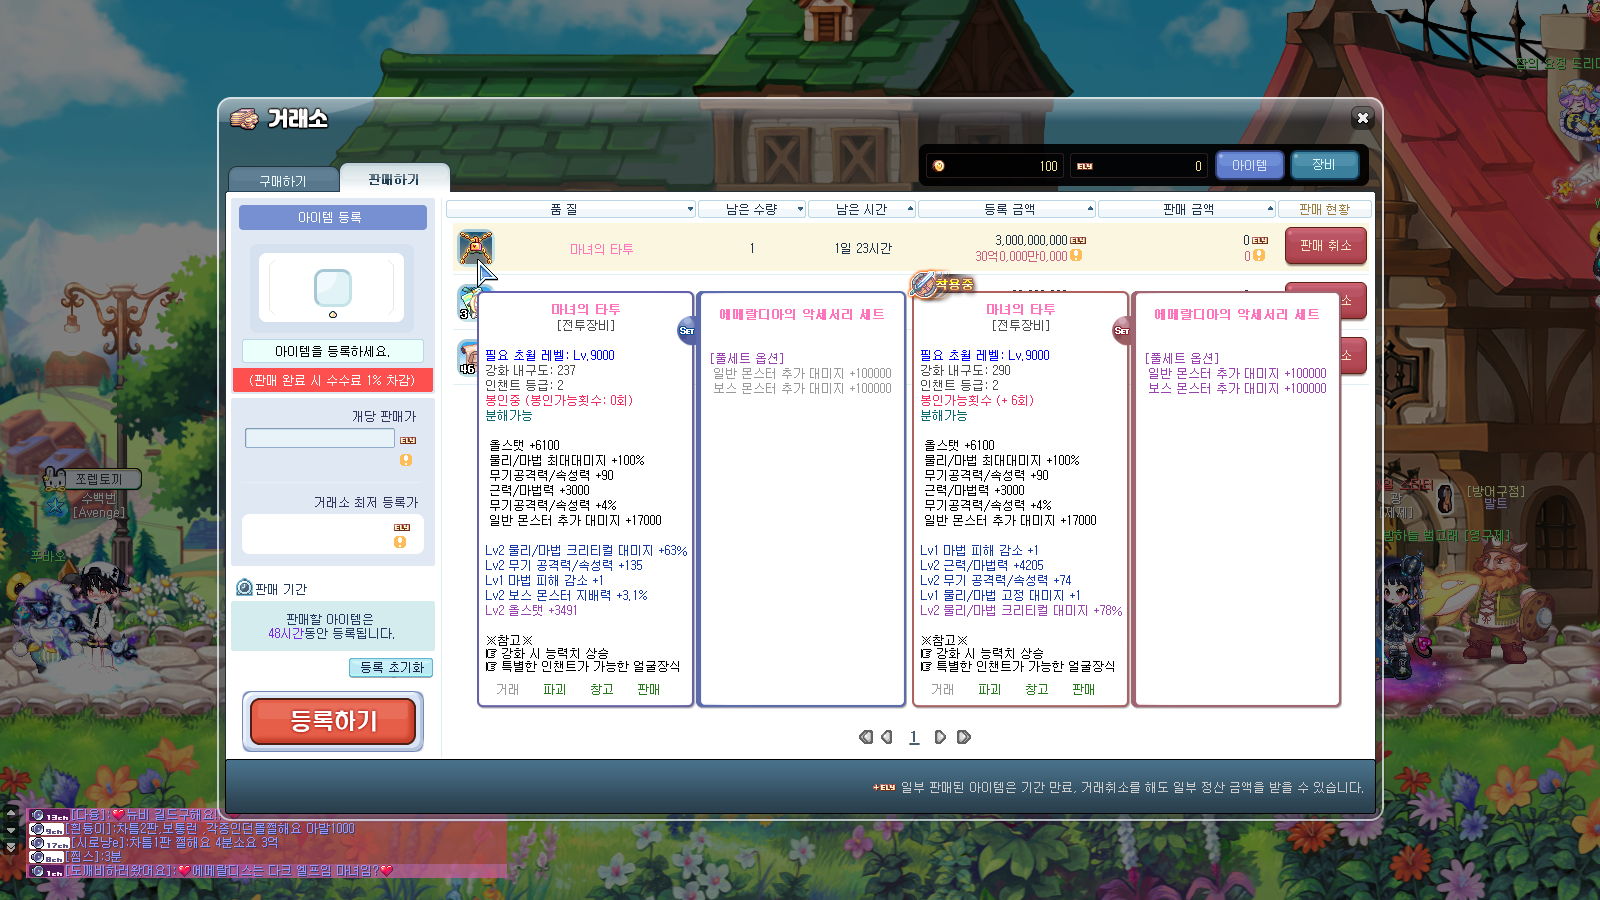Click the gold coin currency icon
The width and height of the screenshot is (1600, 900).
click(x=938, y=166)
